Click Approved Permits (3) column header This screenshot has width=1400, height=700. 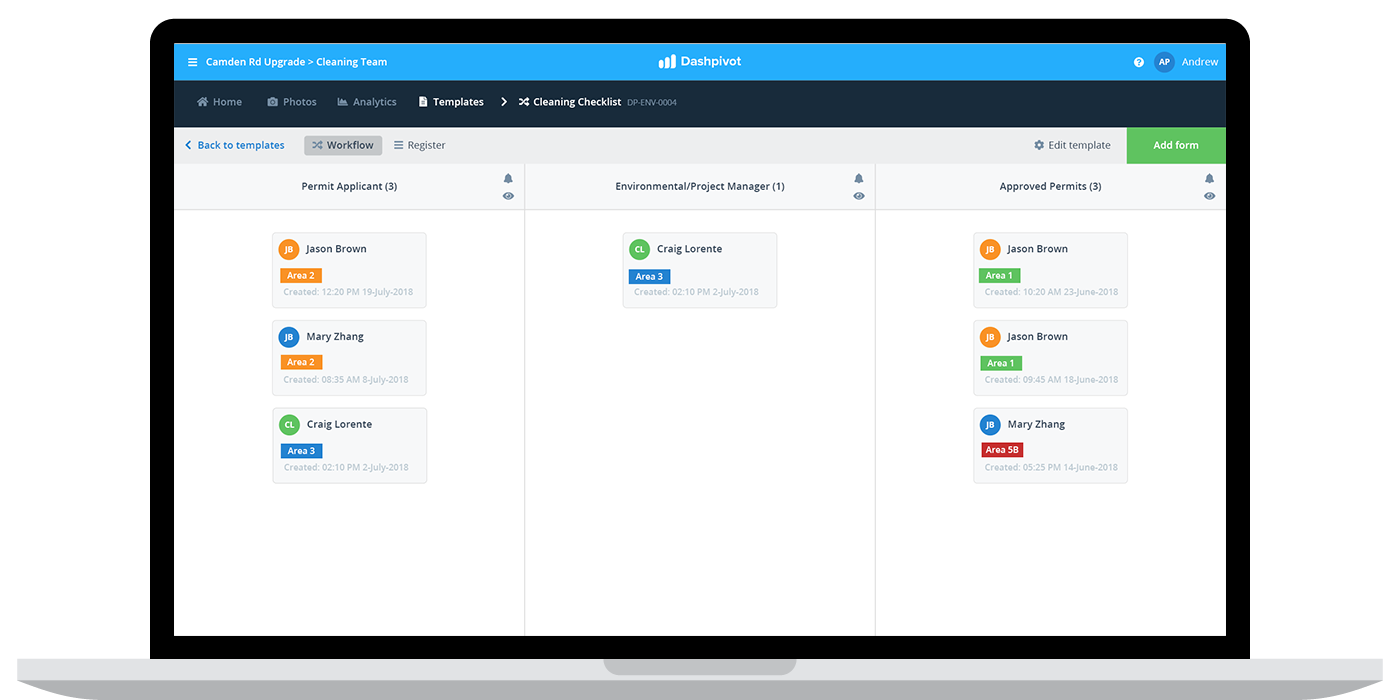coord(1050,187)
